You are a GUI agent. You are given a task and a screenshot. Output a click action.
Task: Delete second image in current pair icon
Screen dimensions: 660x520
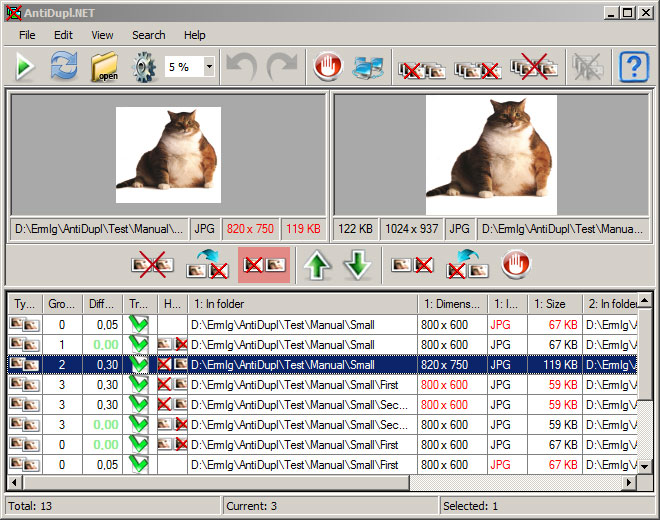click(x=412, y=265)
